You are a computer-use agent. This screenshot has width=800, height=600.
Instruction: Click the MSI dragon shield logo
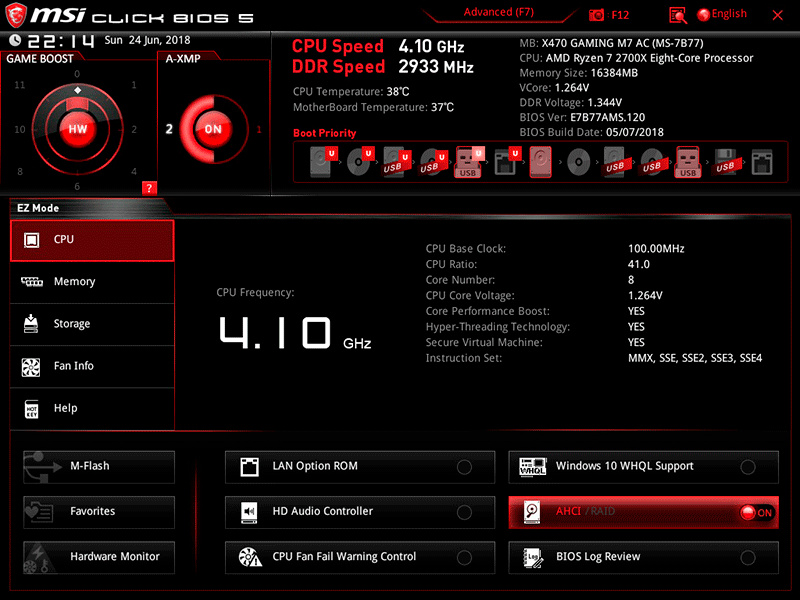click(15, 15)
